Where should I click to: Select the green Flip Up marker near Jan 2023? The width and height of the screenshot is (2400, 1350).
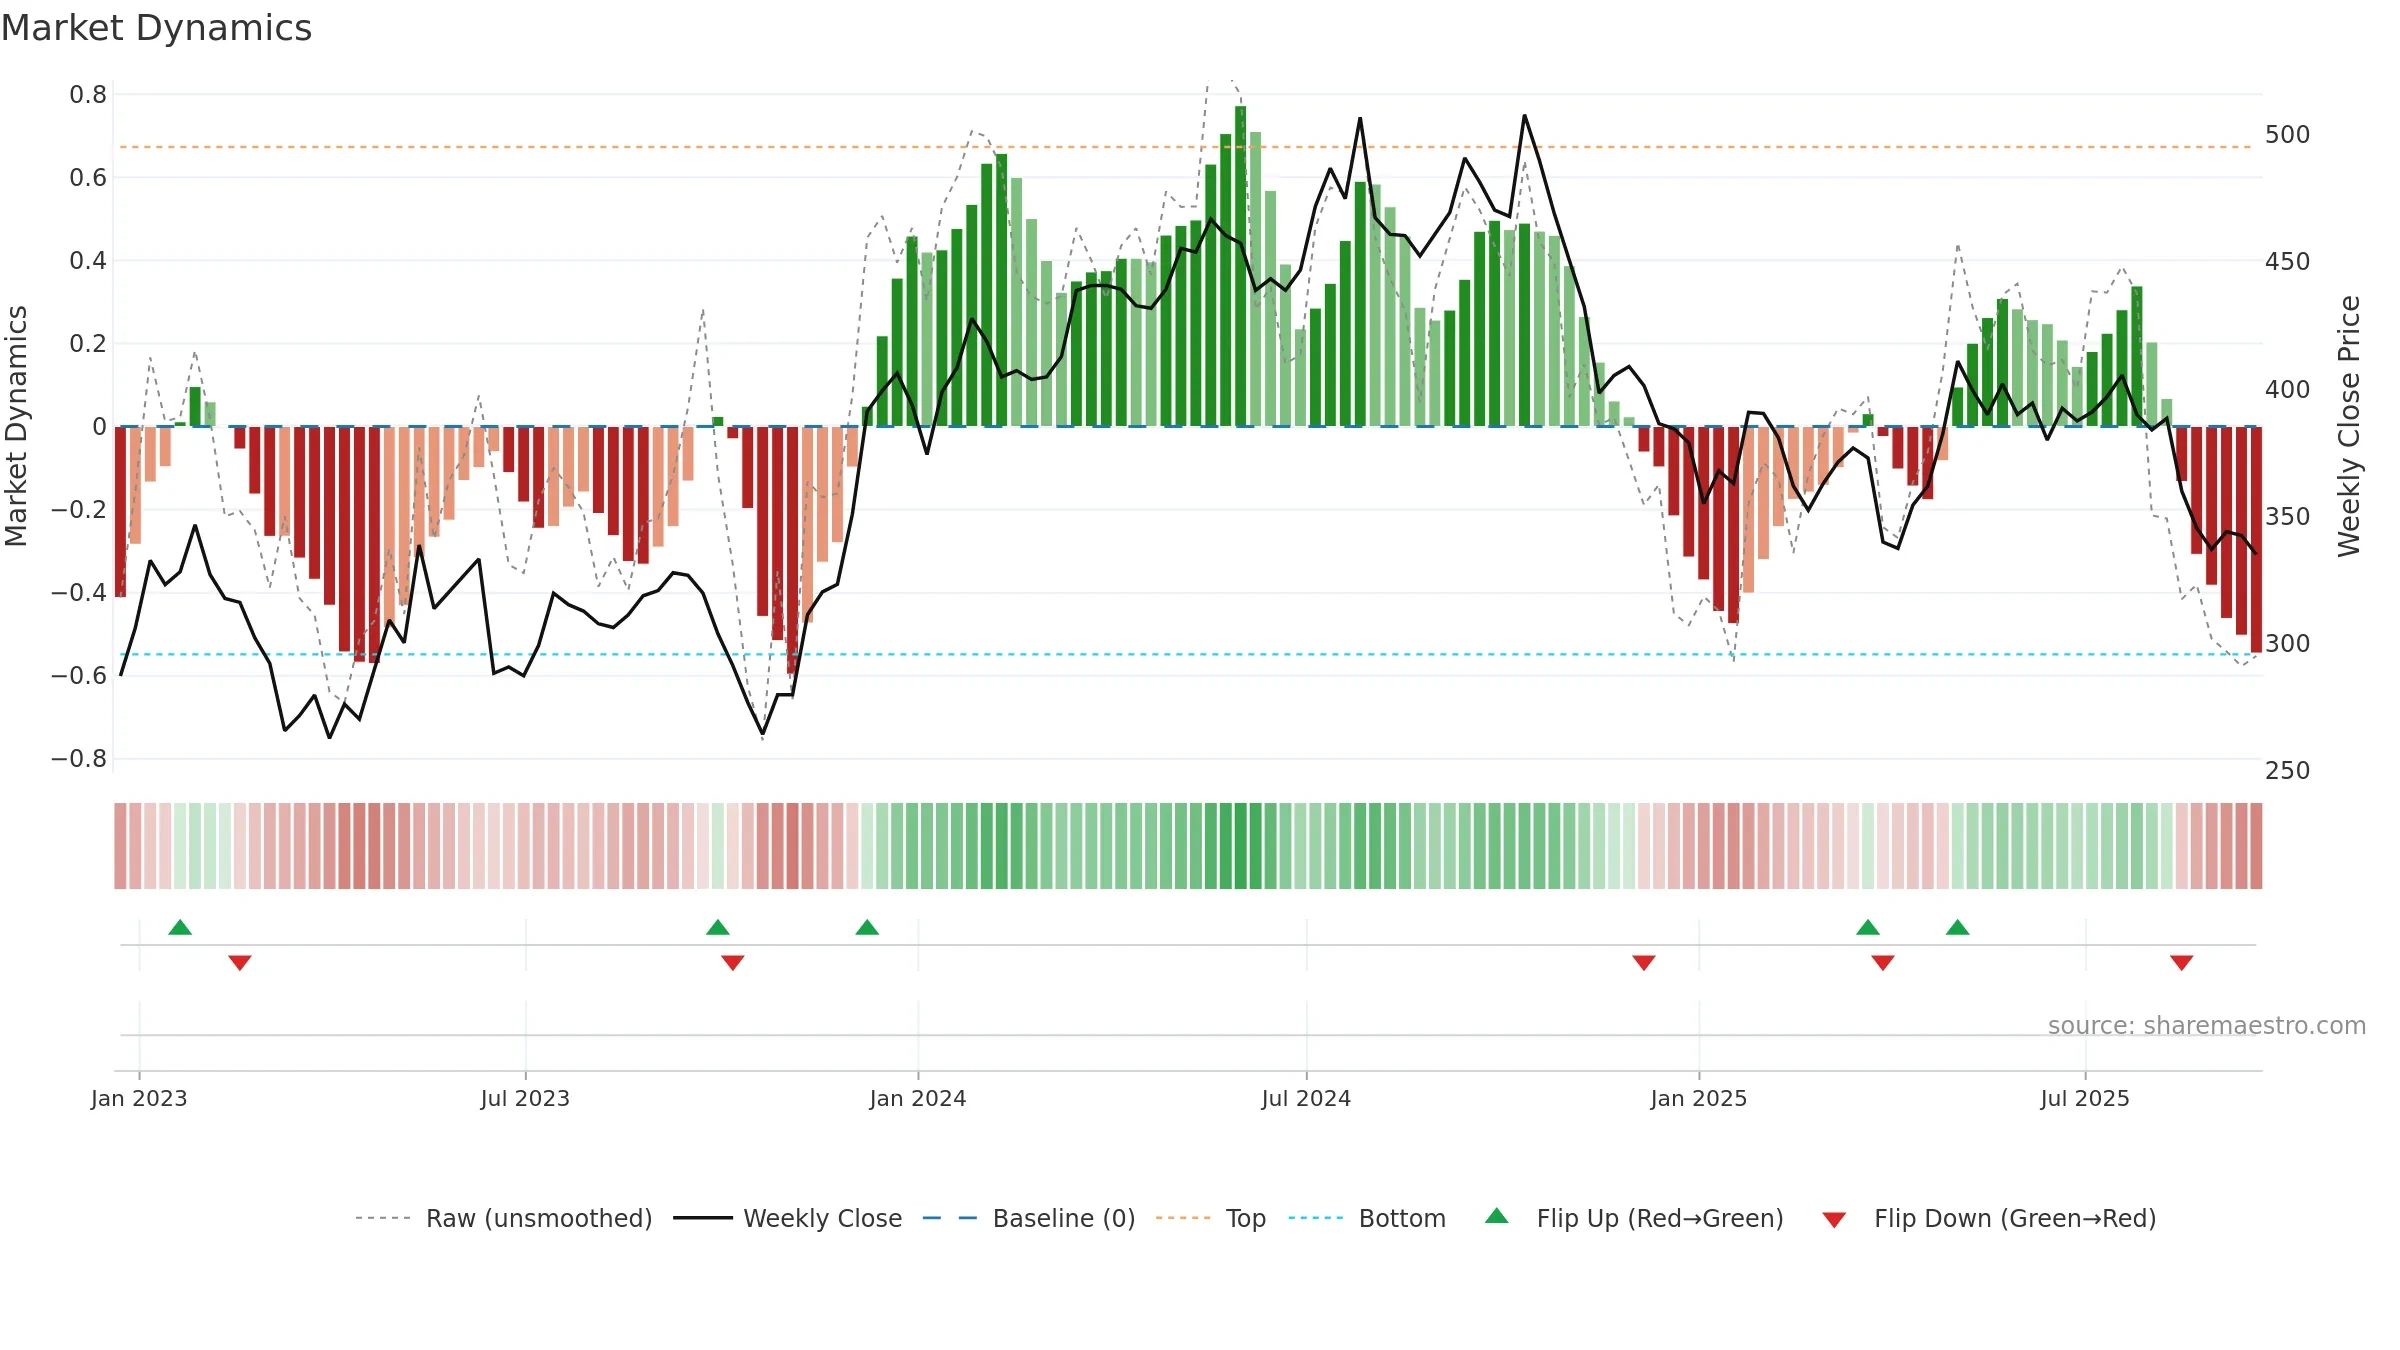tap(180, 927)
